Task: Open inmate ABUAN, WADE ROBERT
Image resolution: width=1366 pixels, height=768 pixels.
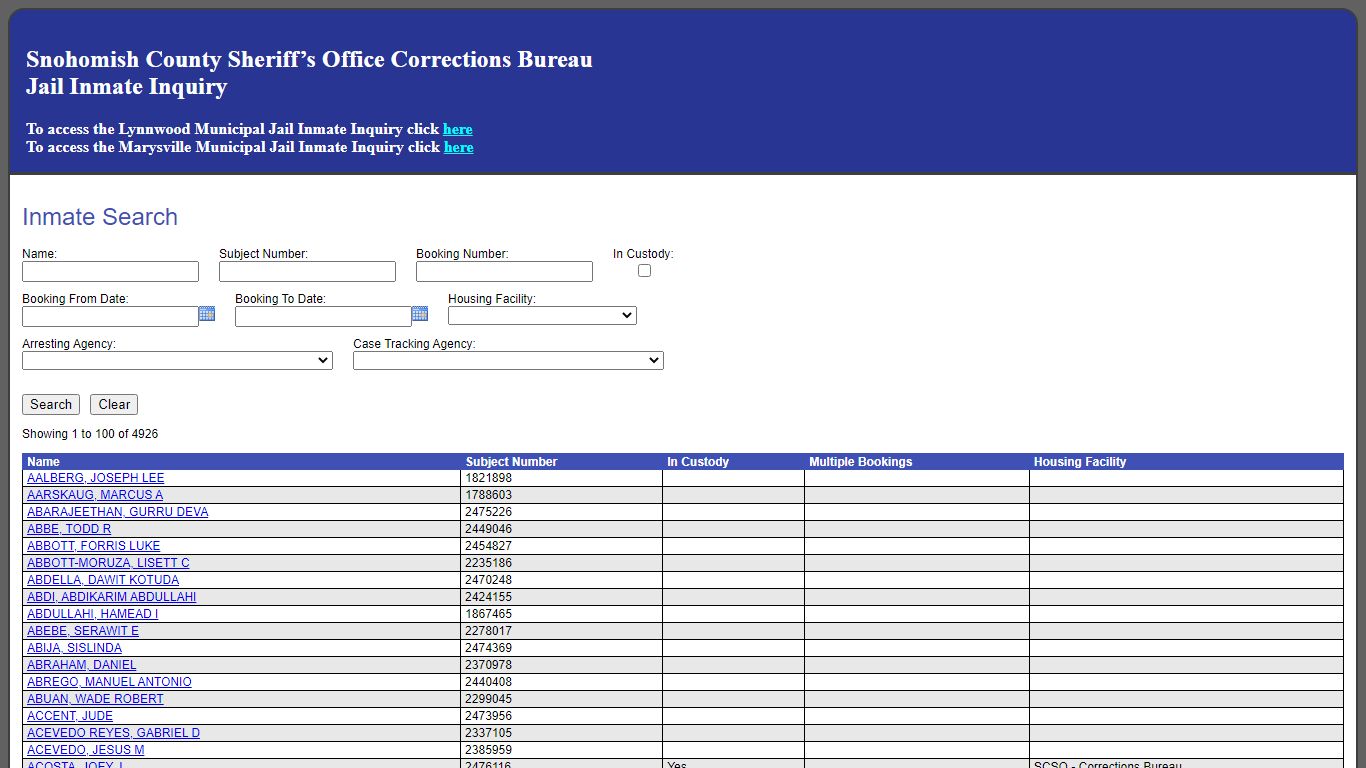Action: 95,699
